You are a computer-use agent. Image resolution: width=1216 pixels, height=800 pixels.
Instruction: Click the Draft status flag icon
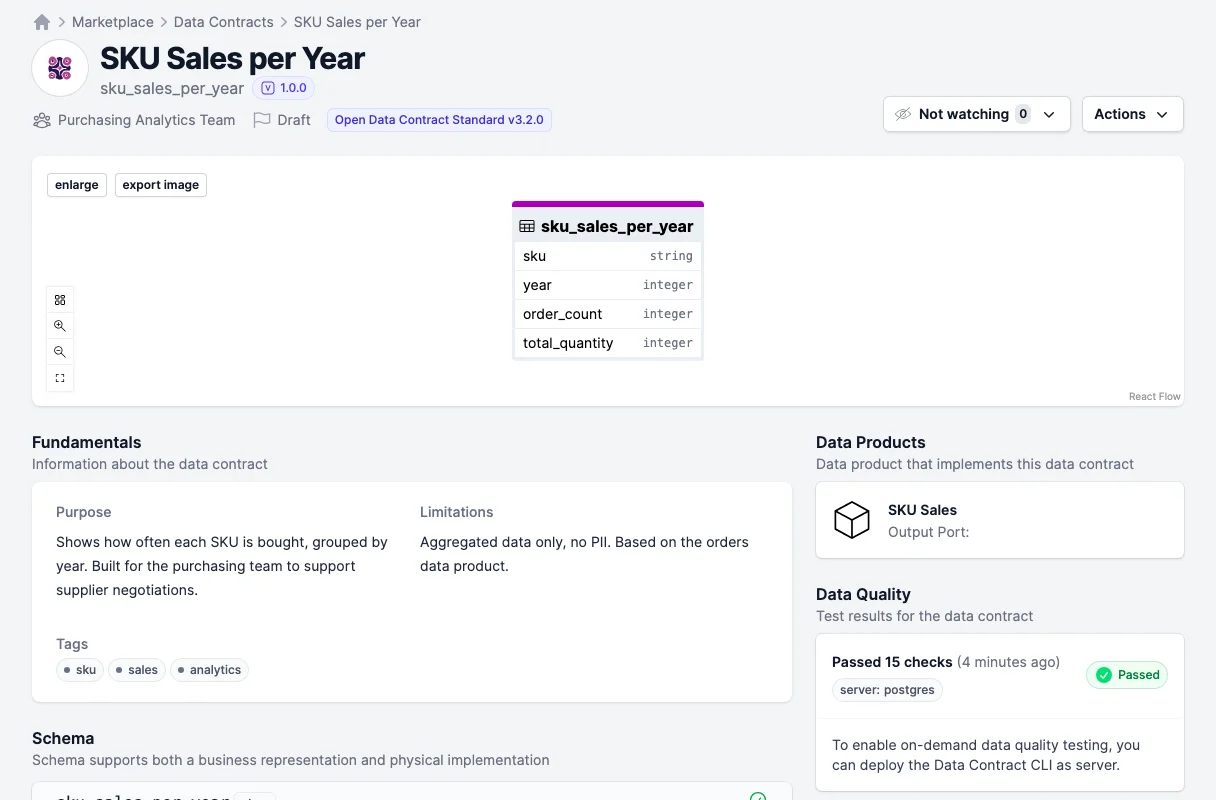point(262,120)
